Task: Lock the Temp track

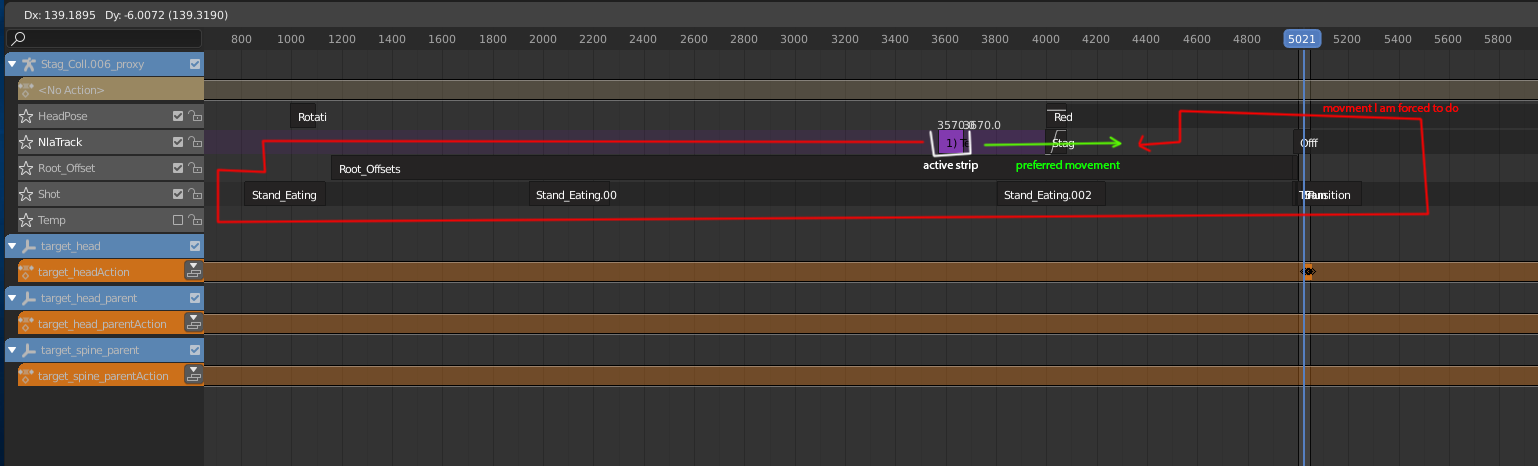Action: click(194, 220)
